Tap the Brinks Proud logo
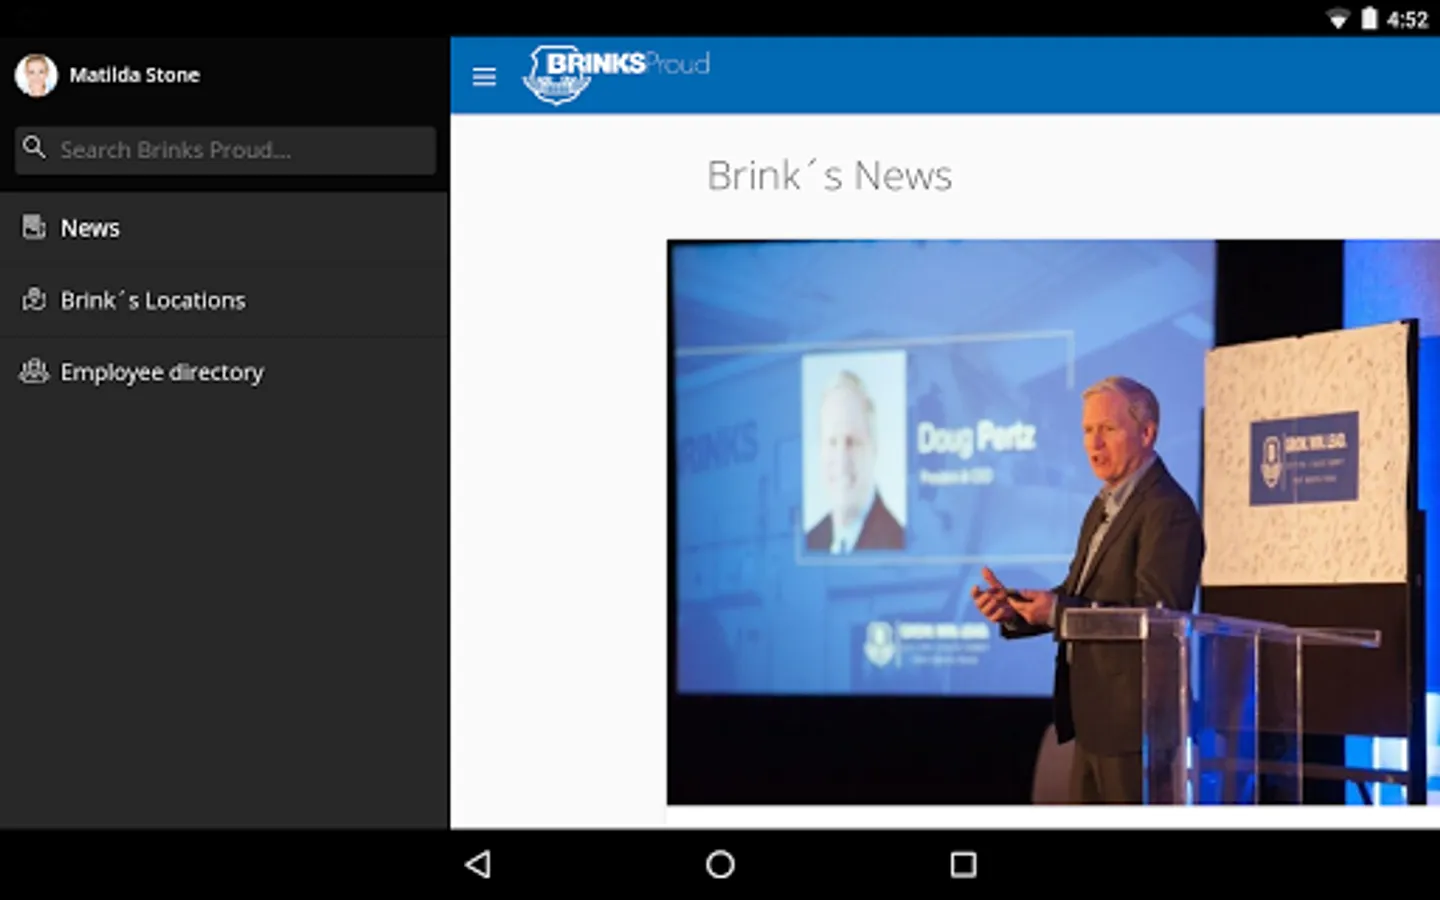This screenshot has height=900, width=1440. [x=616, y=75]
